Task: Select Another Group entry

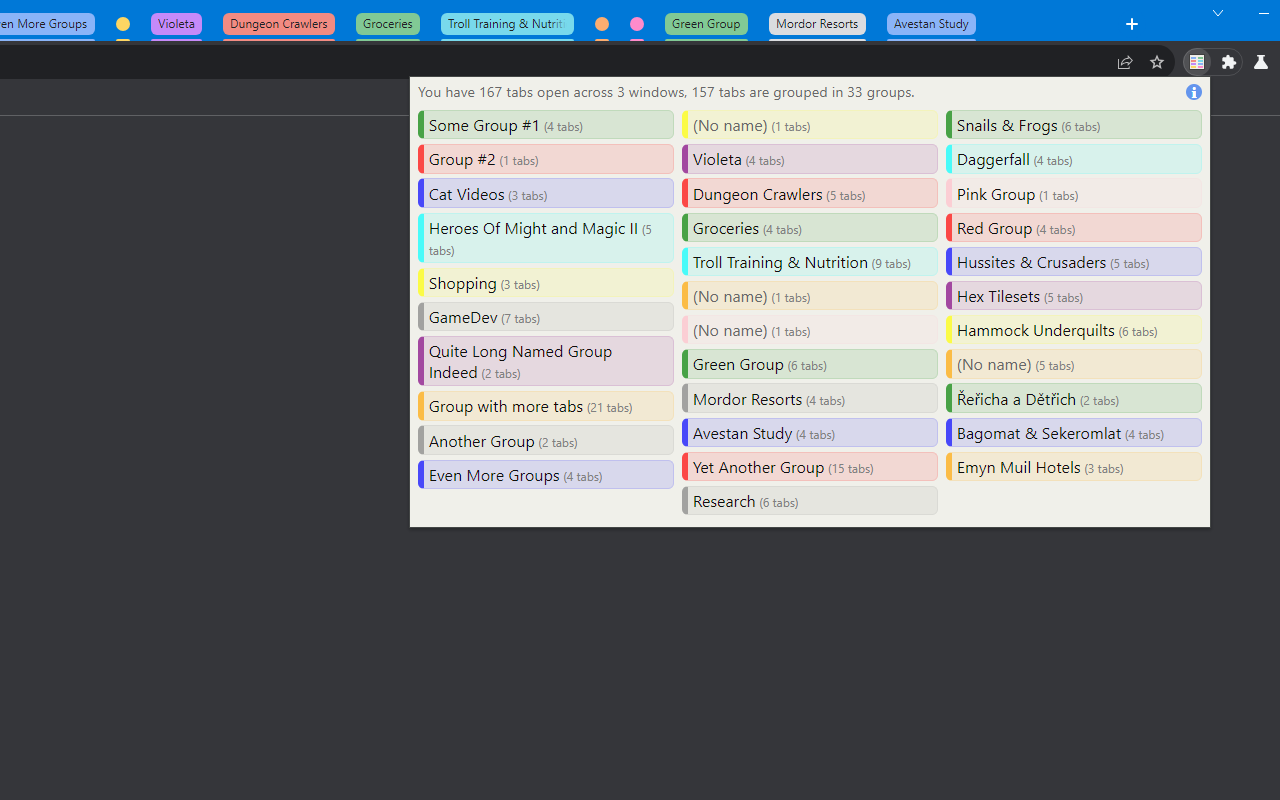Action: tap(546, 441)
